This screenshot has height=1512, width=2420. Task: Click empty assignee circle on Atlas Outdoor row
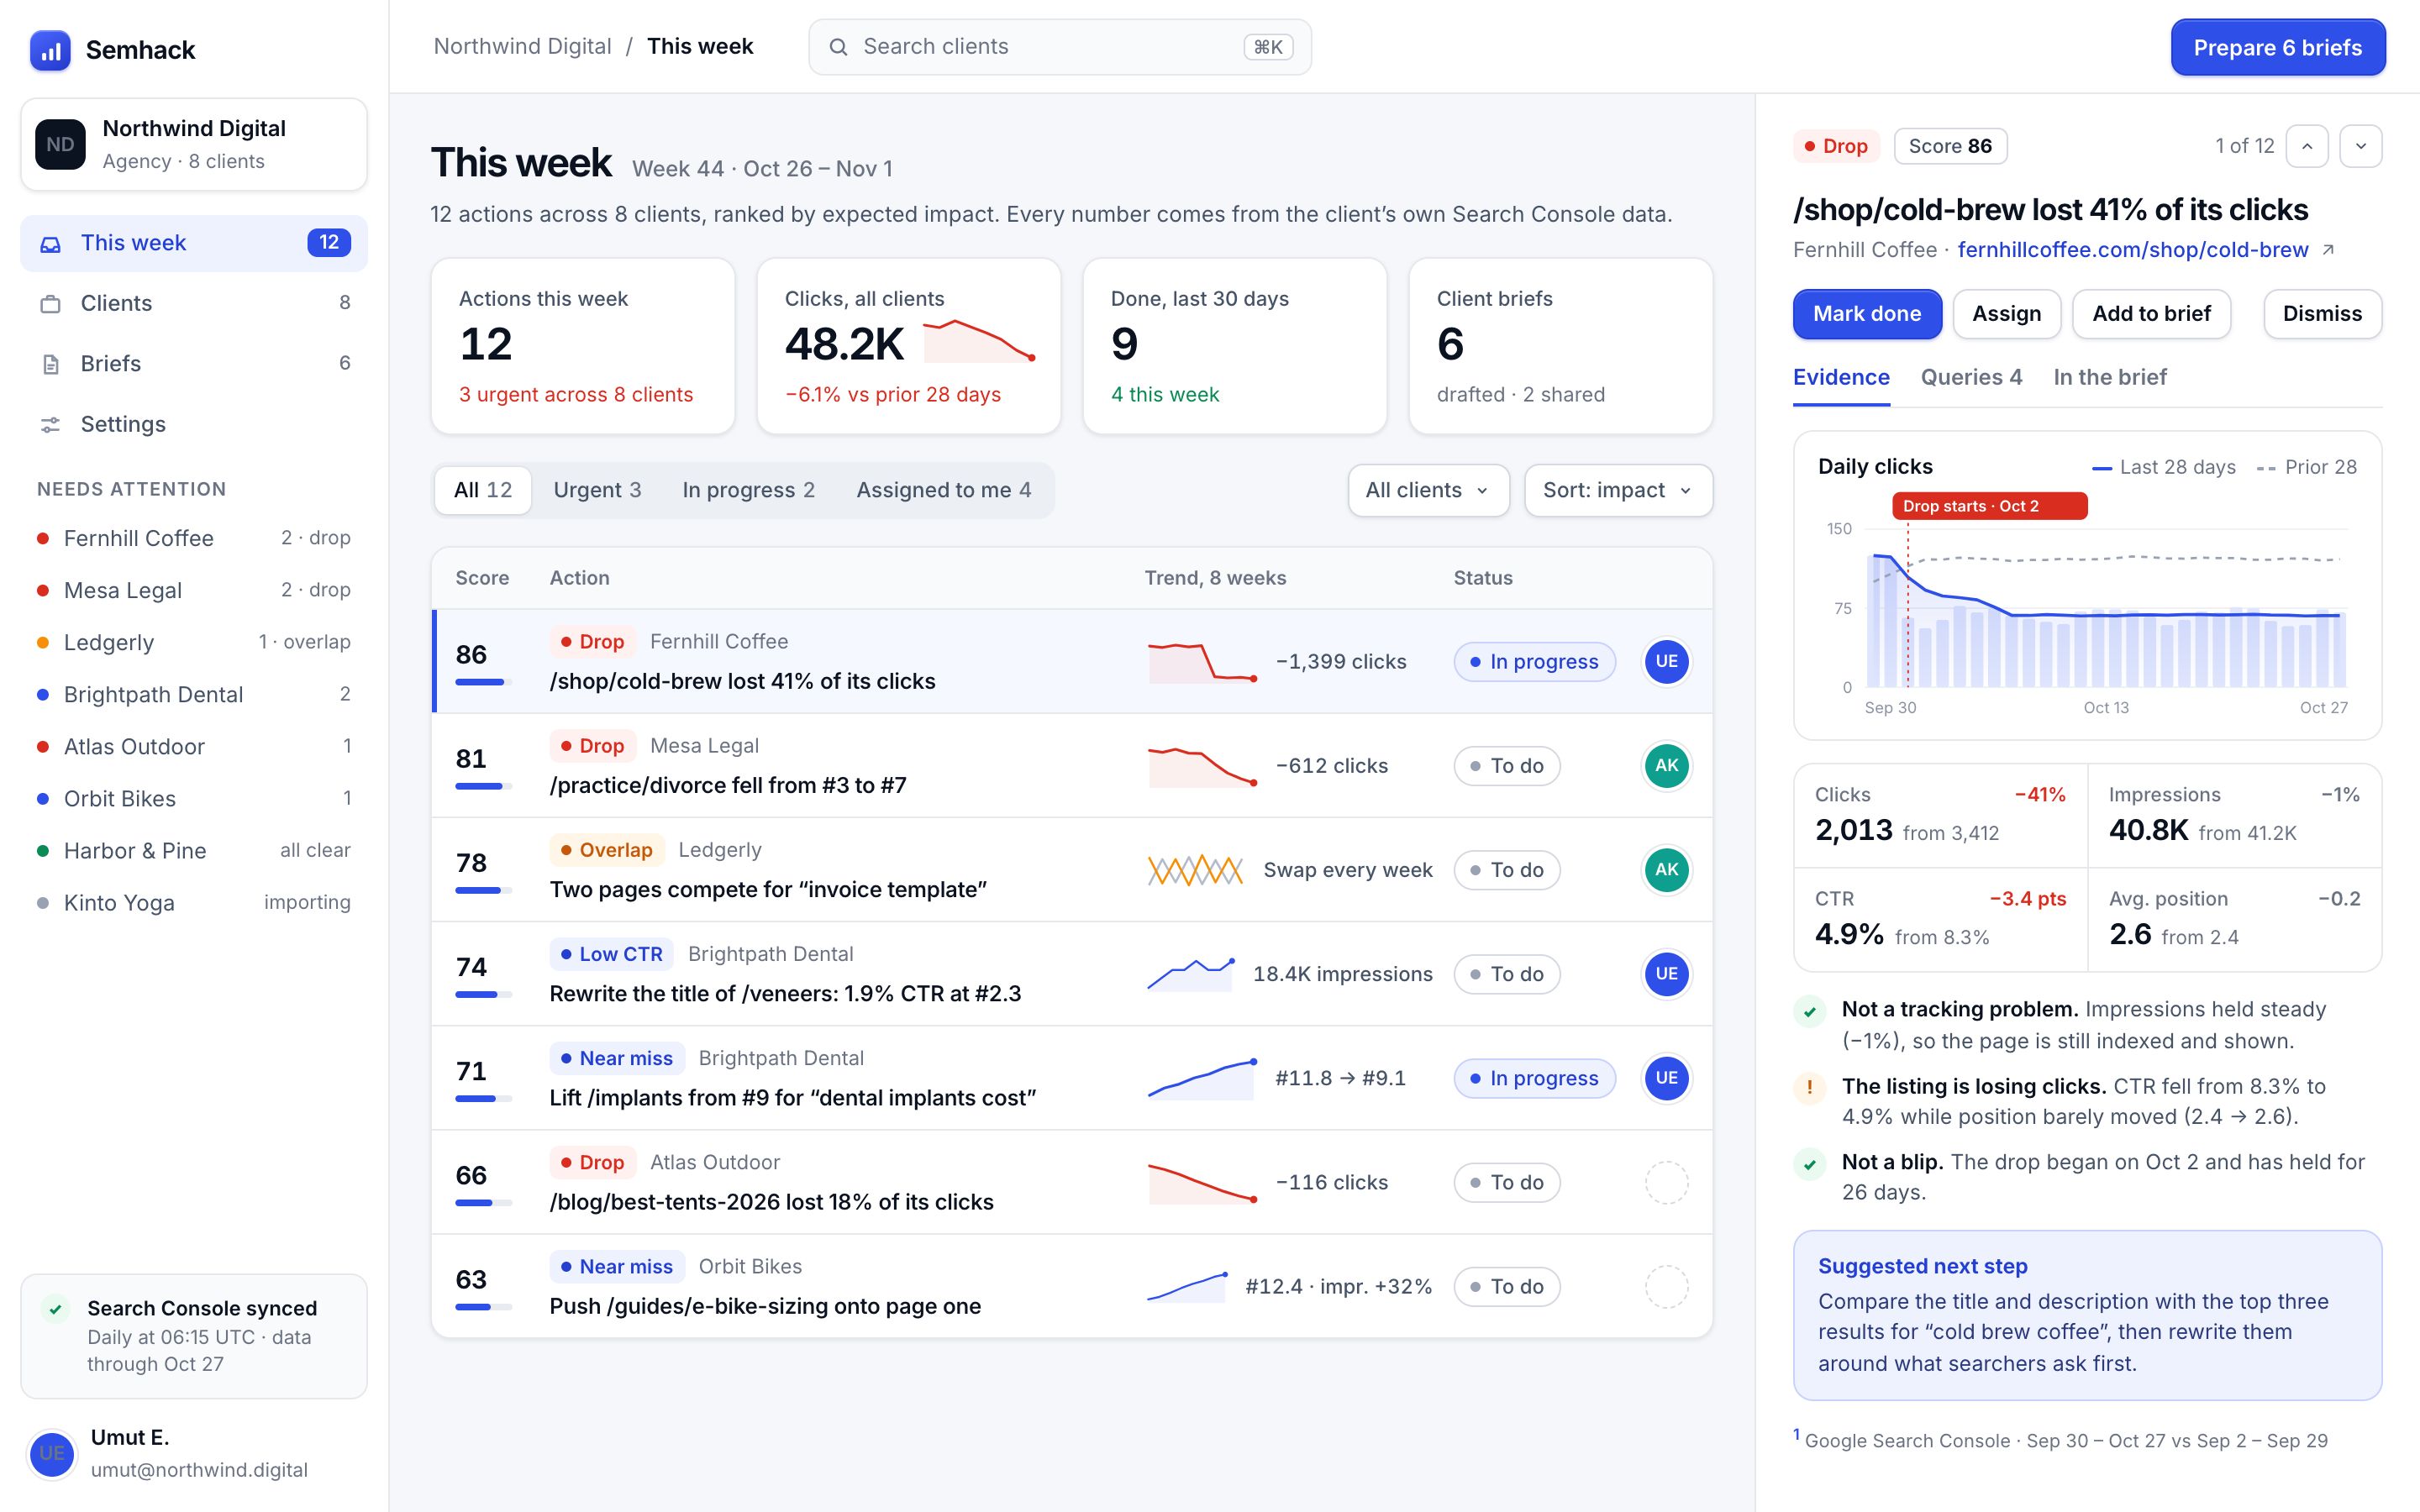pos(1666,1182)
